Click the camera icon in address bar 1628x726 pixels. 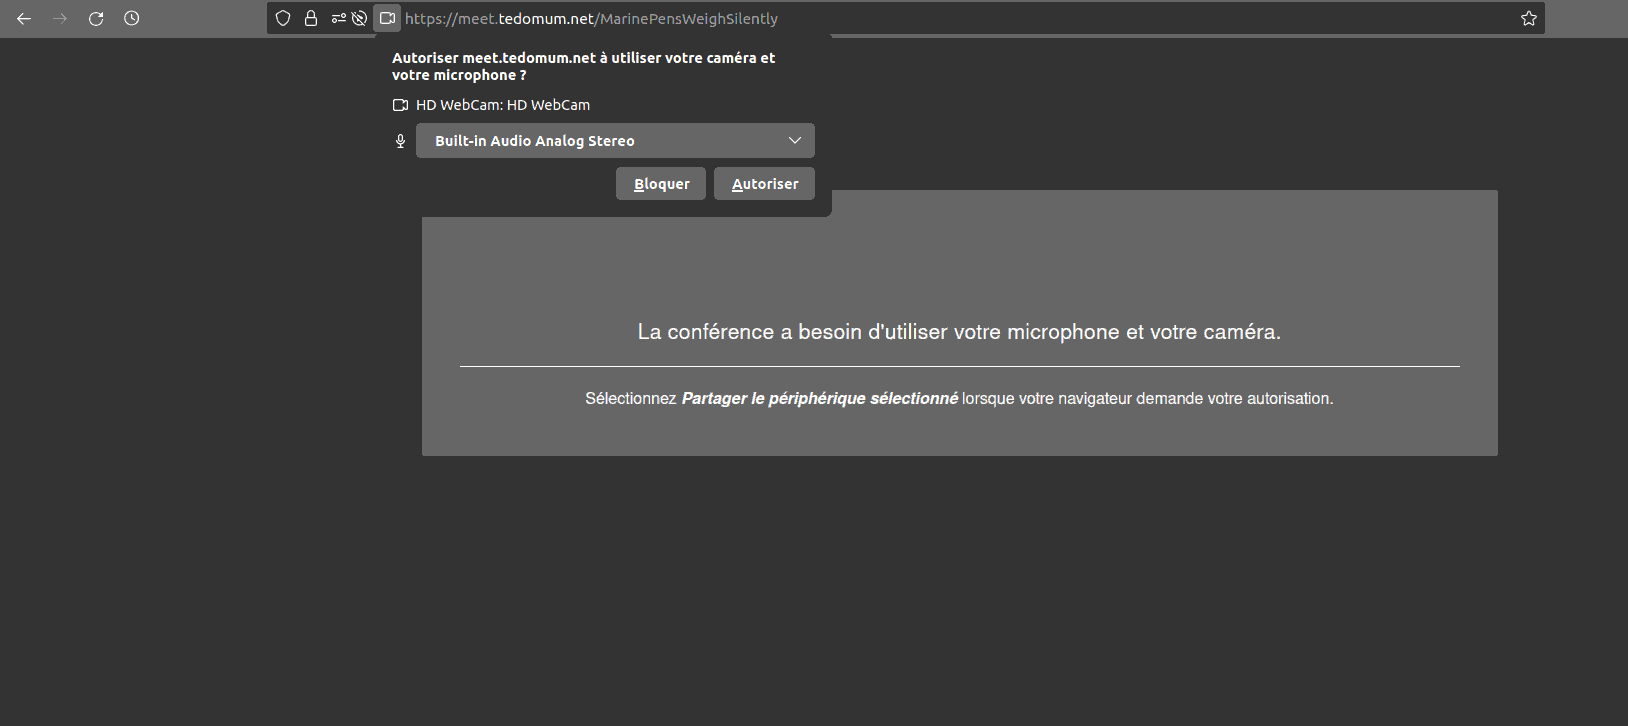click(x=387, y=18)
